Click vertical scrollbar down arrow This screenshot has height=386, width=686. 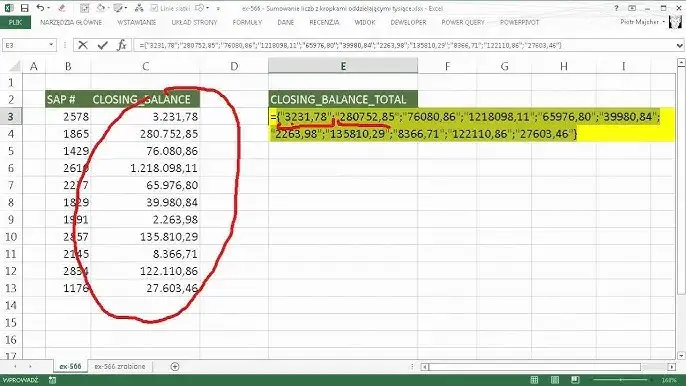click(681, 355)
